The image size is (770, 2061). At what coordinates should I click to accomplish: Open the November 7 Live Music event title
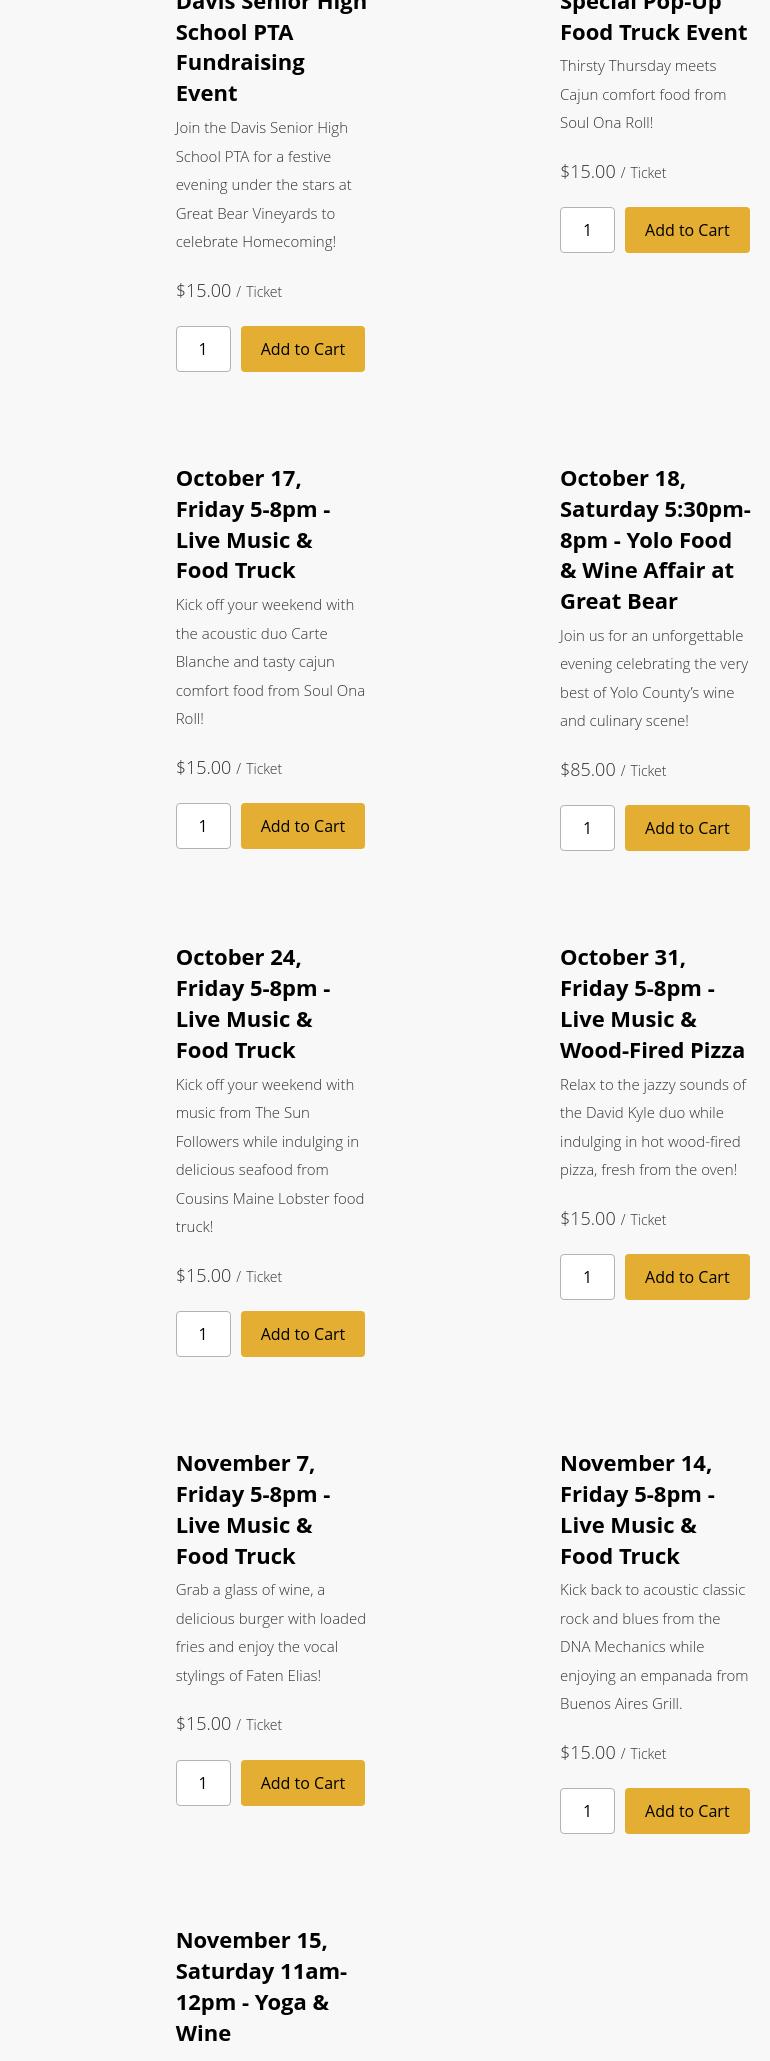pyautogui.click(x=252, y=1509)
